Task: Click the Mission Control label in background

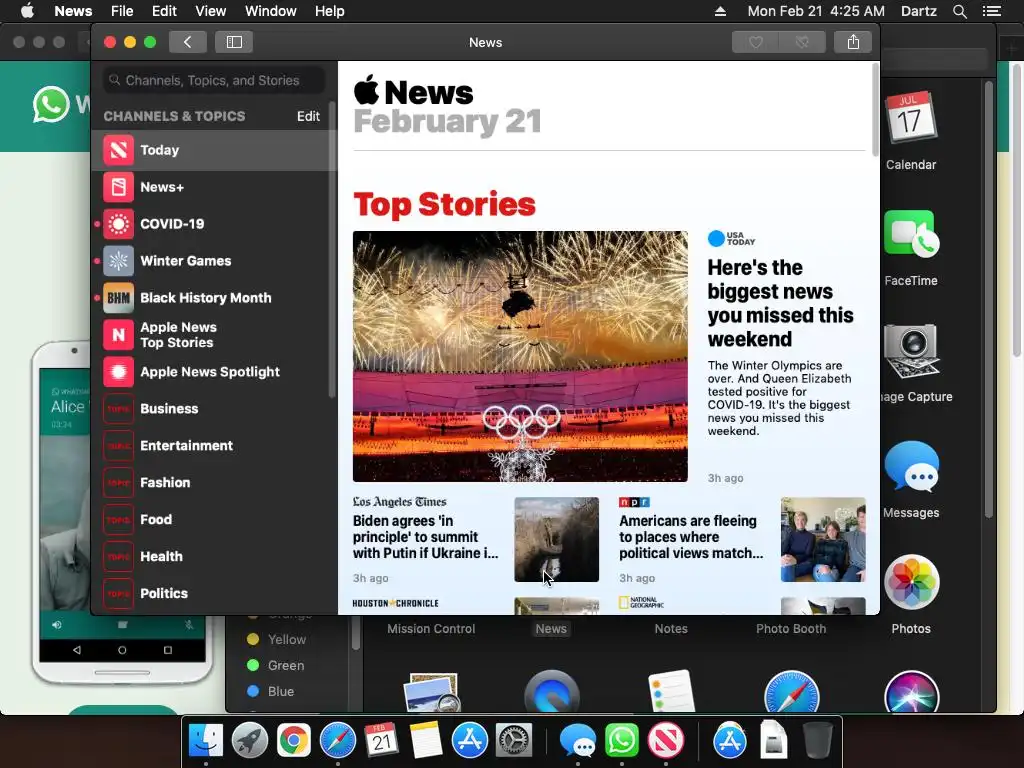Action: (x=431, y=629)
